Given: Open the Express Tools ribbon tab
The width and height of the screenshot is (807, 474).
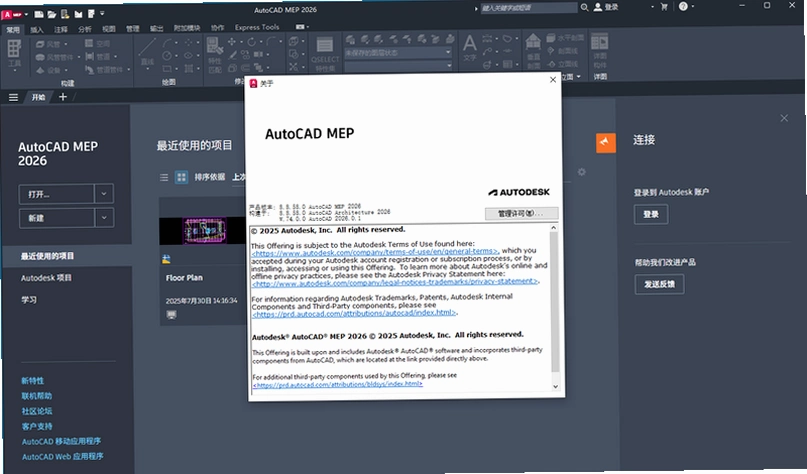Looking at the screenshot, I should click(x=257, y=27).
